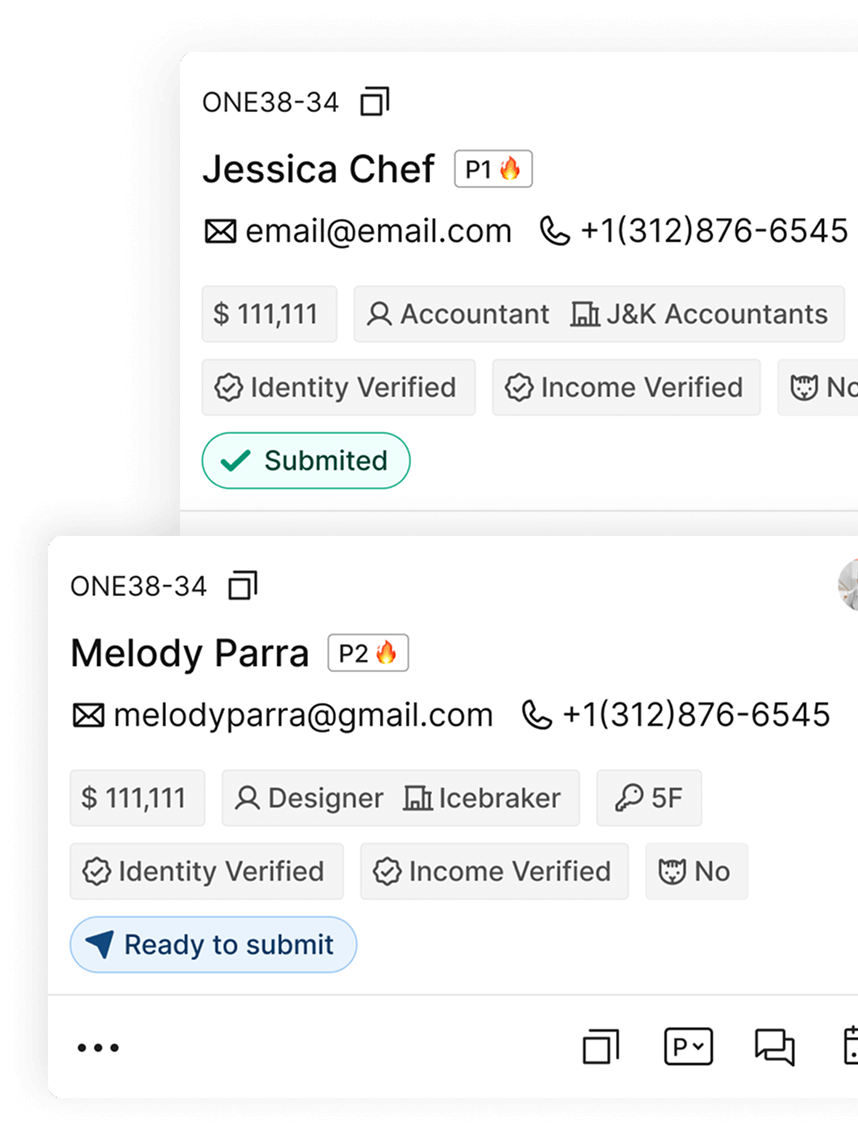
Task: Open the comments chat icon in bottom toolbar
Action: point(774,1047)
